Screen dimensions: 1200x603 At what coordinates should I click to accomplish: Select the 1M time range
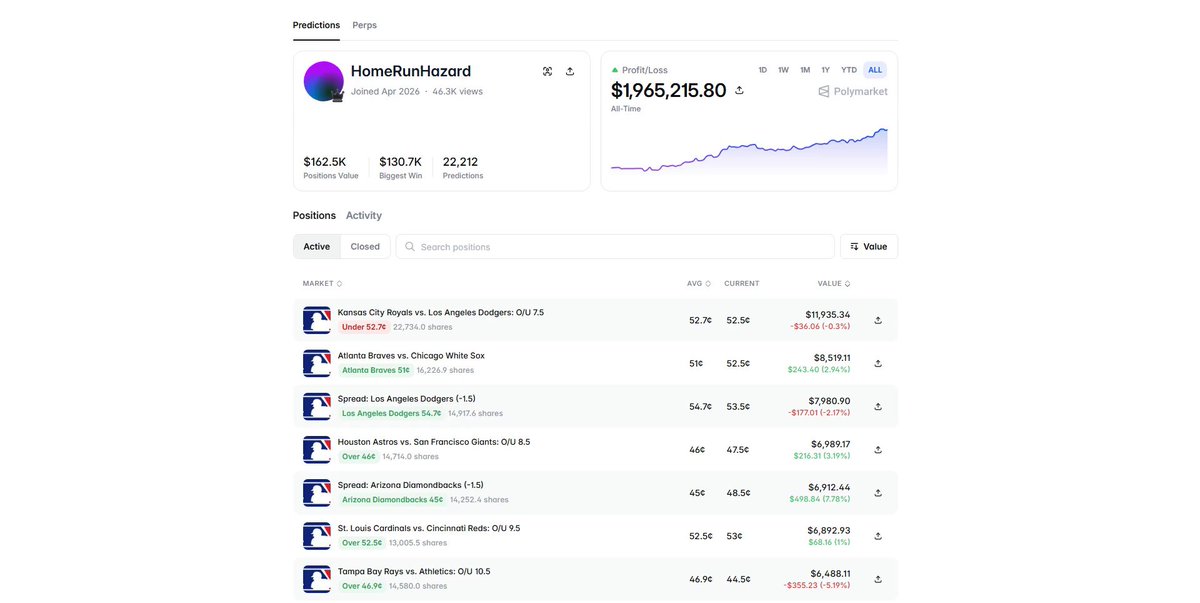pyautogui.click(x=805, y=70)
